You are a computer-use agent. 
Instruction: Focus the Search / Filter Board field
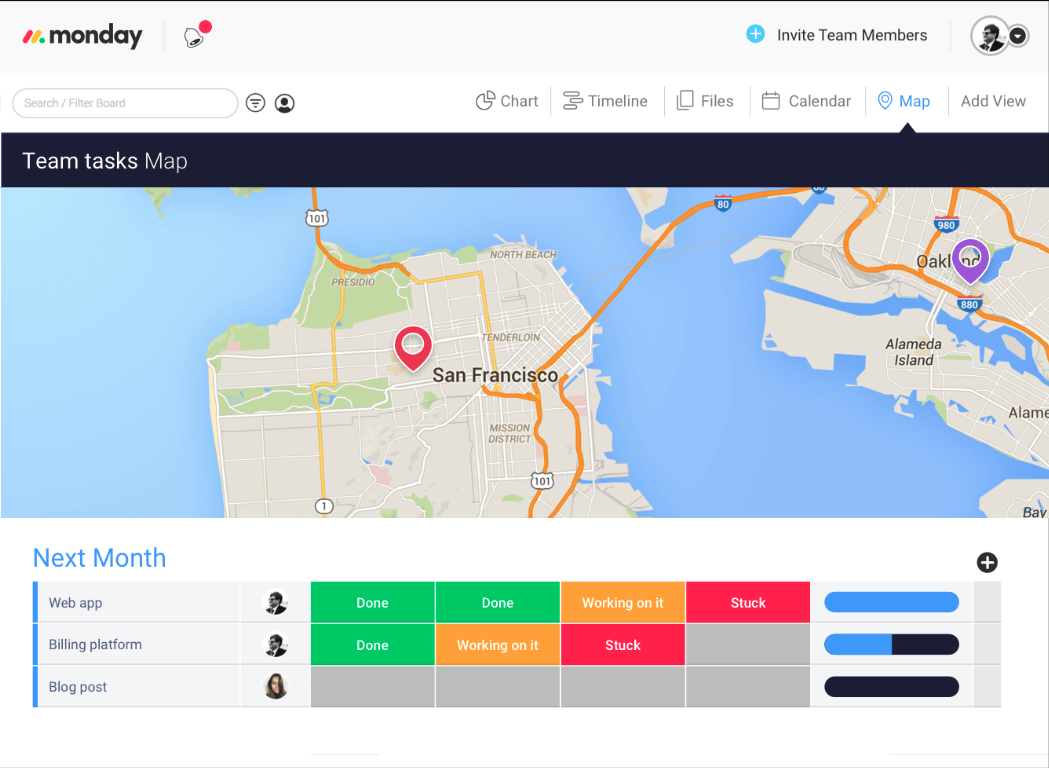(x=125, y=103)
